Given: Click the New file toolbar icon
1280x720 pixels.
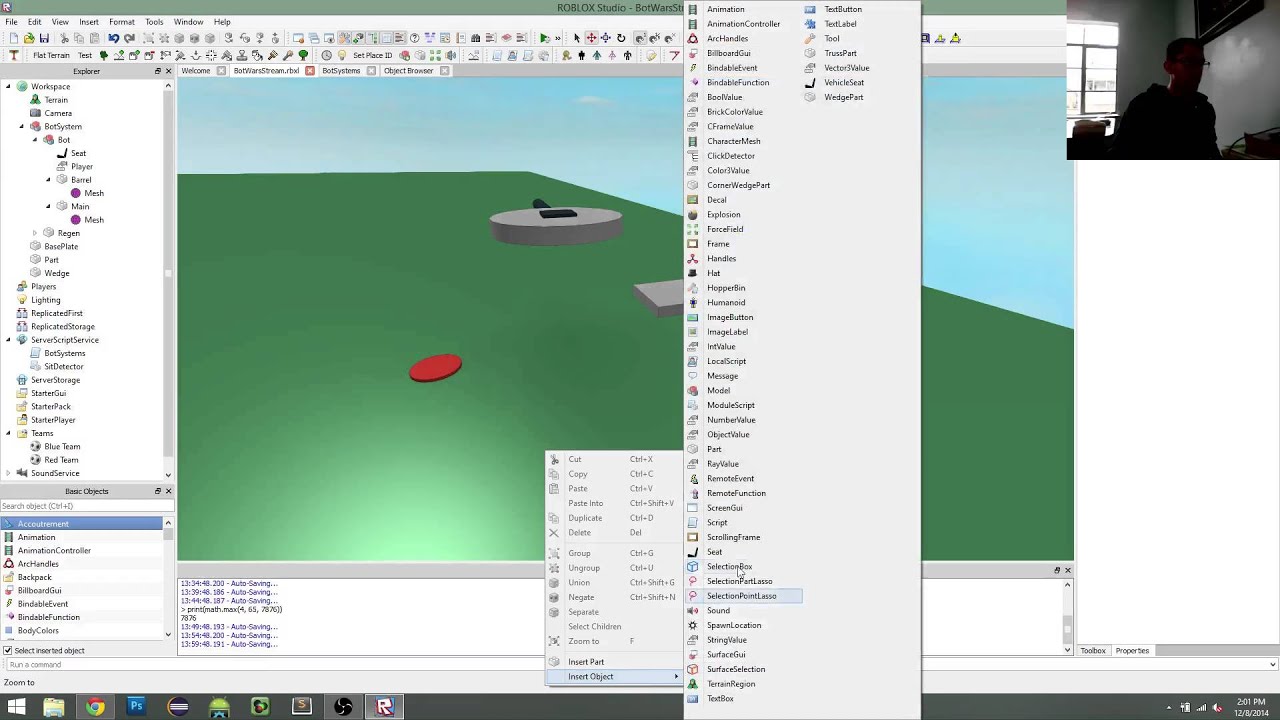Looking at the screenshot, I should (x=14, y=38).
